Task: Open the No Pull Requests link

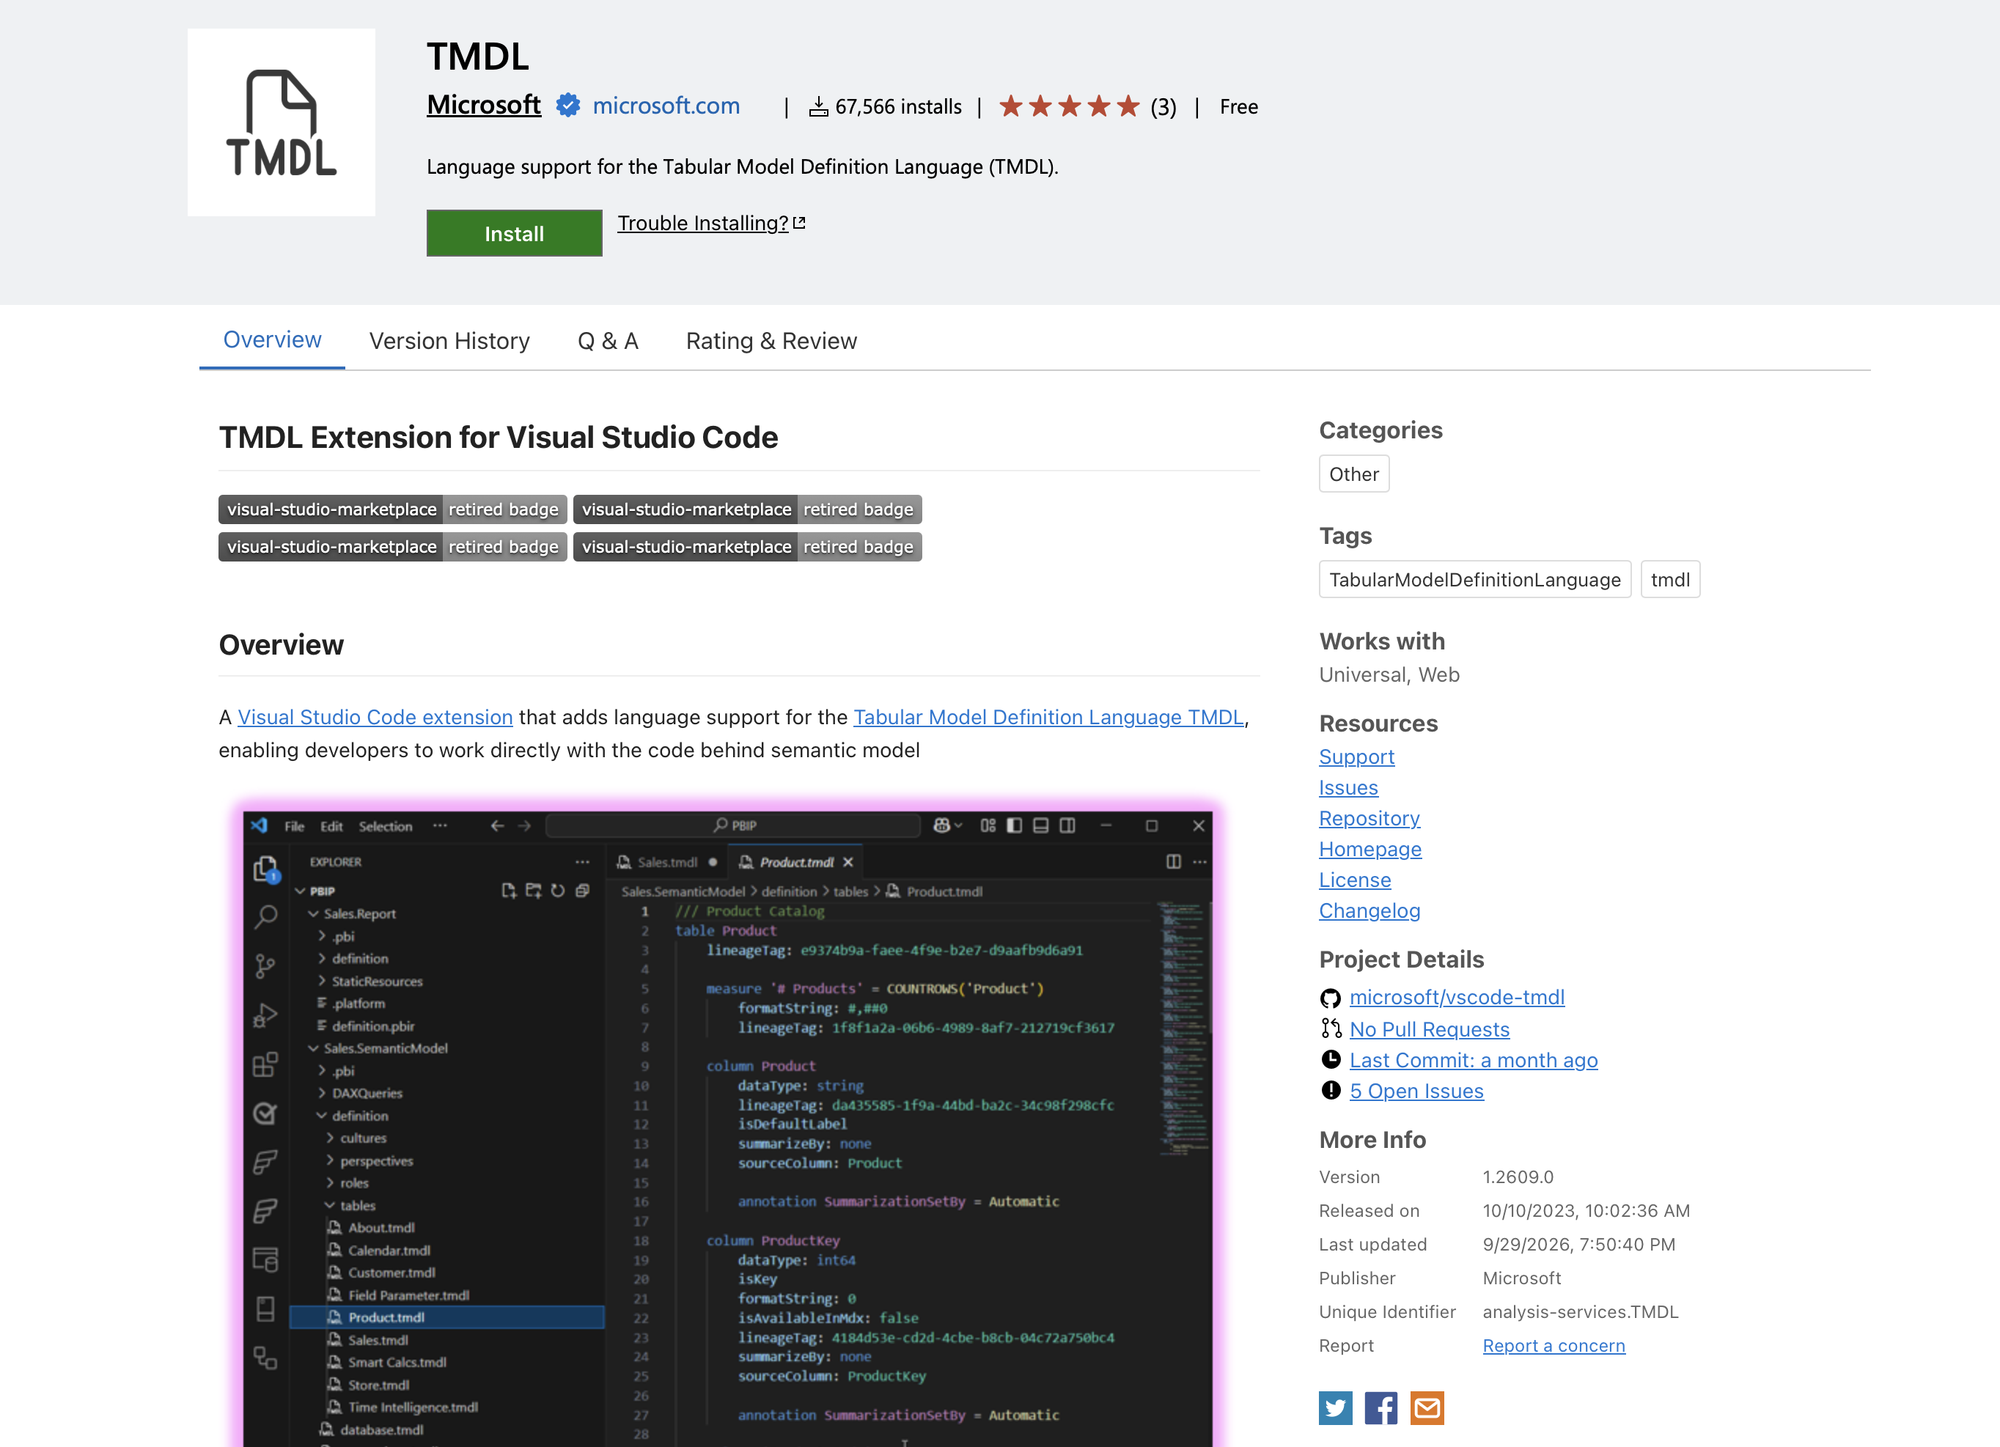Action: pyautogui.click(x=1429, y=1029)
